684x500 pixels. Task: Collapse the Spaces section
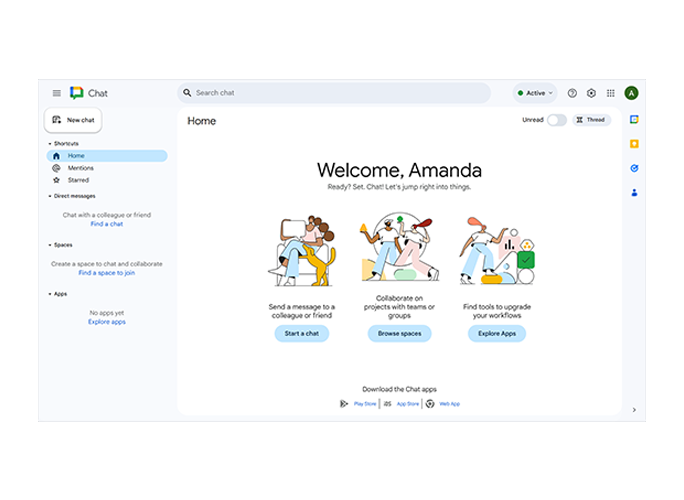click(x=50, y=245)
